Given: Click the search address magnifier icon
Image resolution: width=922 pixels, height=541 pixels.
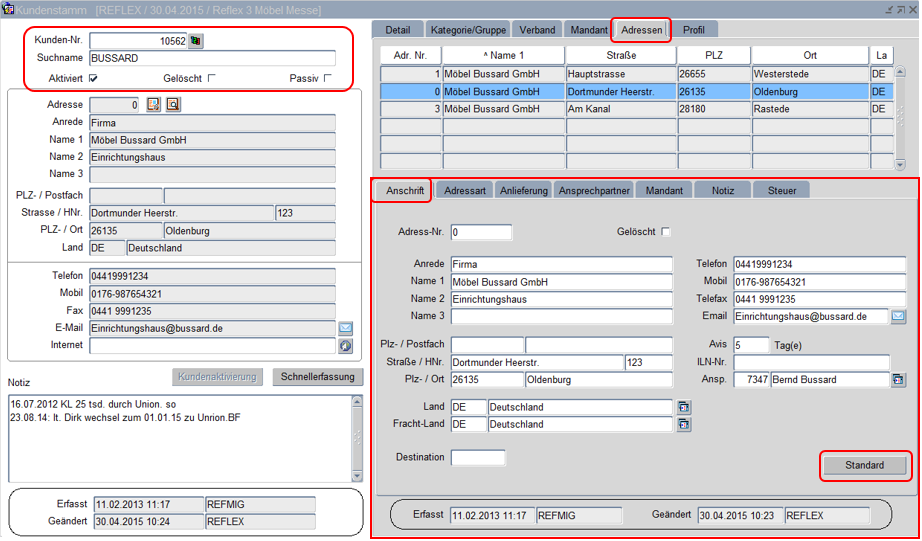Looking at the screenshot, I should pyautogui.click(x=172, y=104).
